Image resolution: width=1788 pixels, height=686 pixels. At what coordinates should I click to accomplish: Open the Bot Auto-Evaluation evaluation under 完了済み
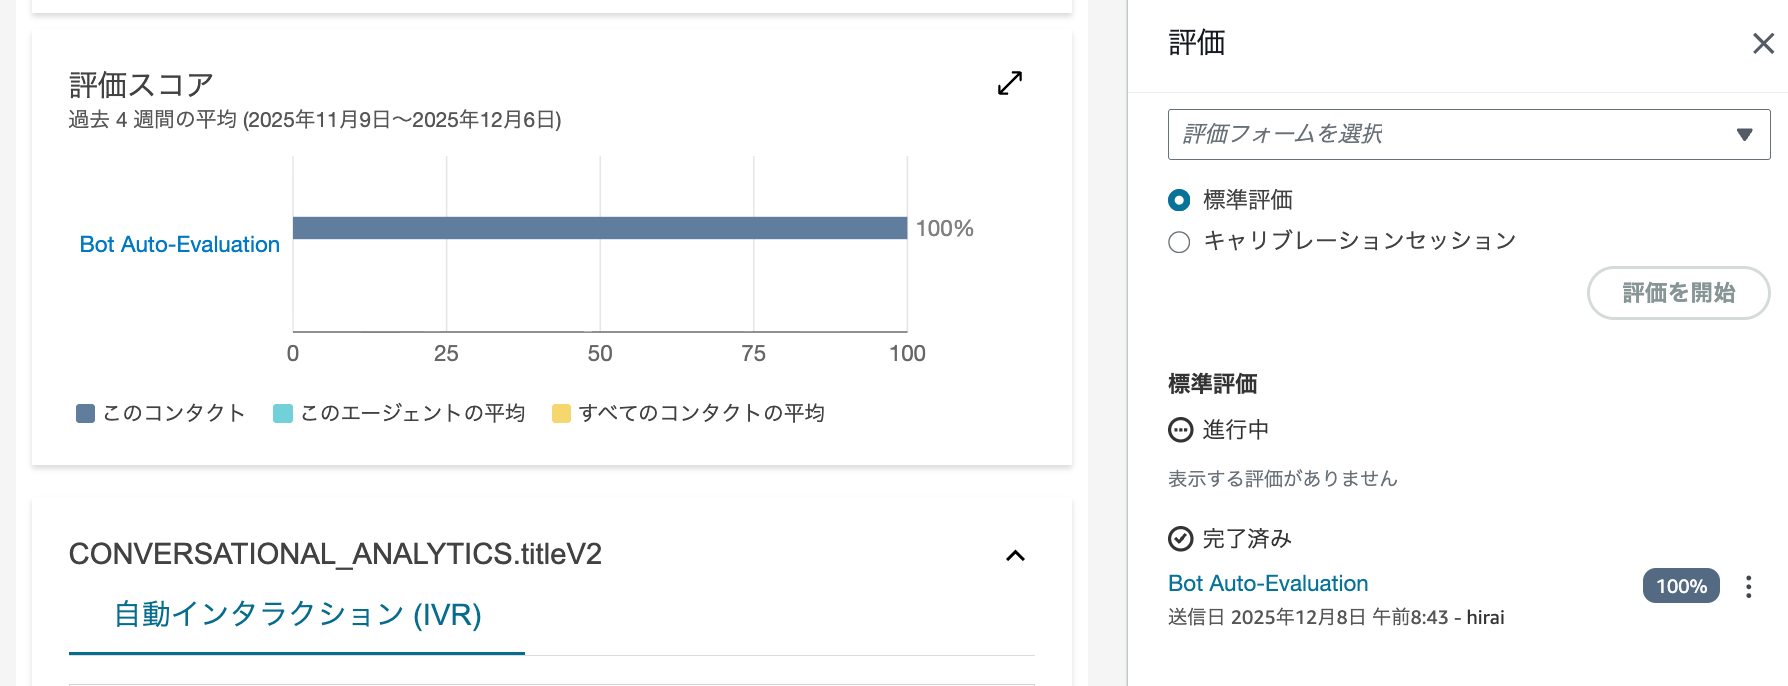click(1267, 583)
